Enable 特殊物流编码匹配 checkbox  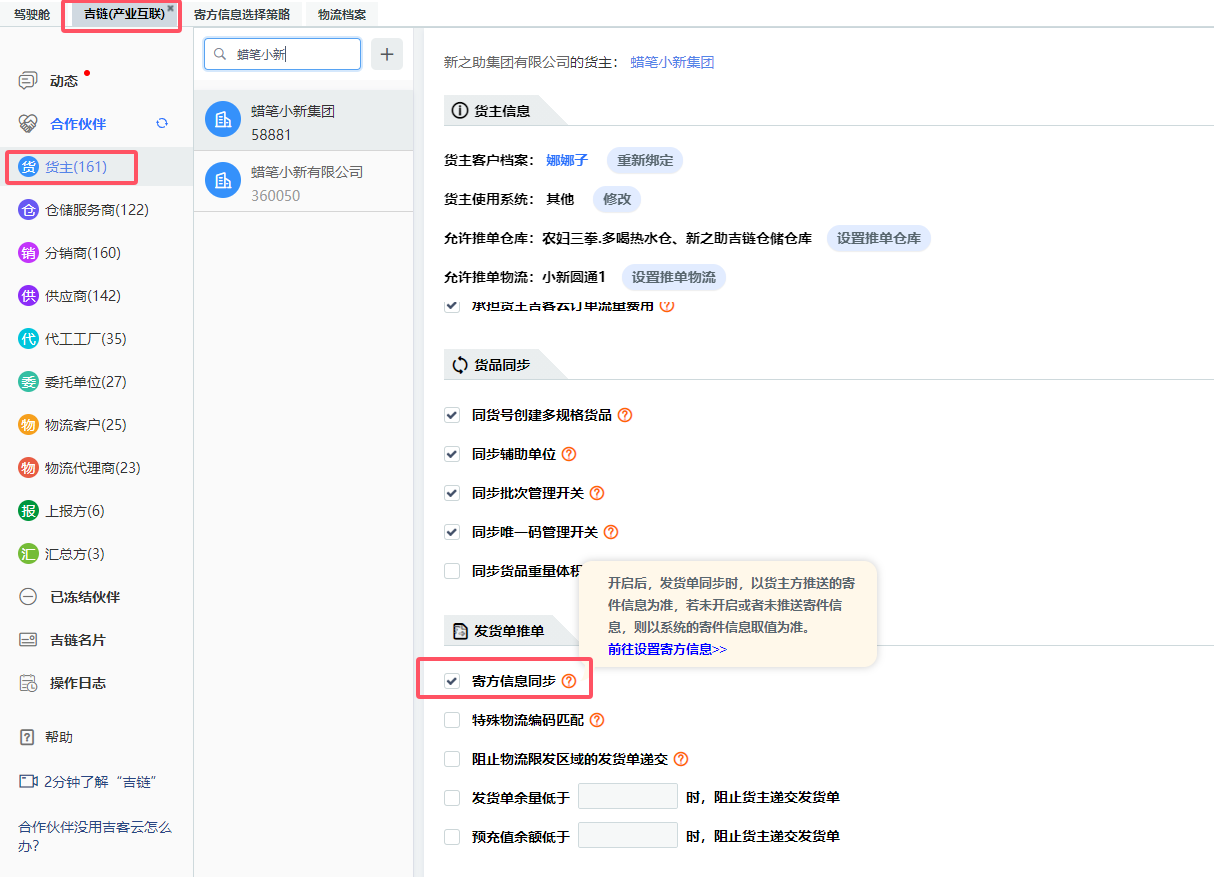coord(452,720)
